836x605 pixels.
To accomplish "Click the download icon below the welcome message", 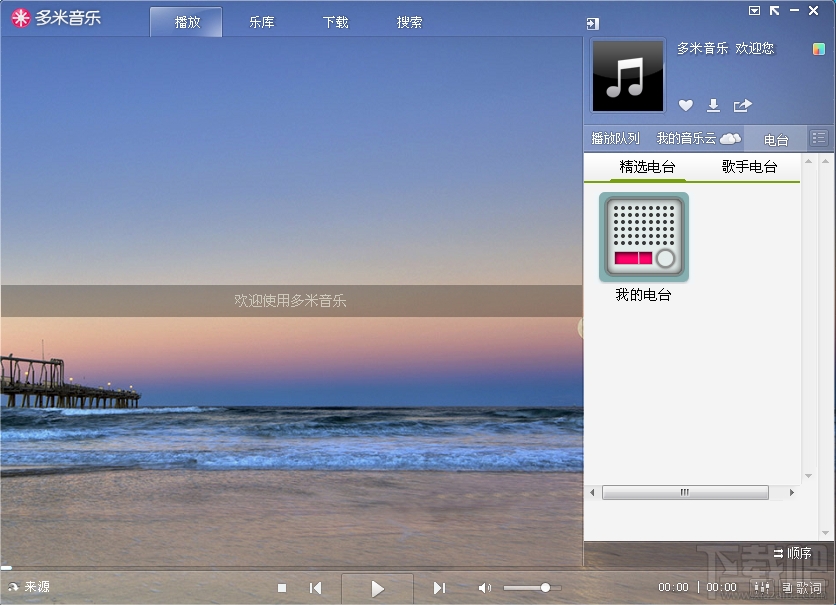I will (x=713, y=105).
